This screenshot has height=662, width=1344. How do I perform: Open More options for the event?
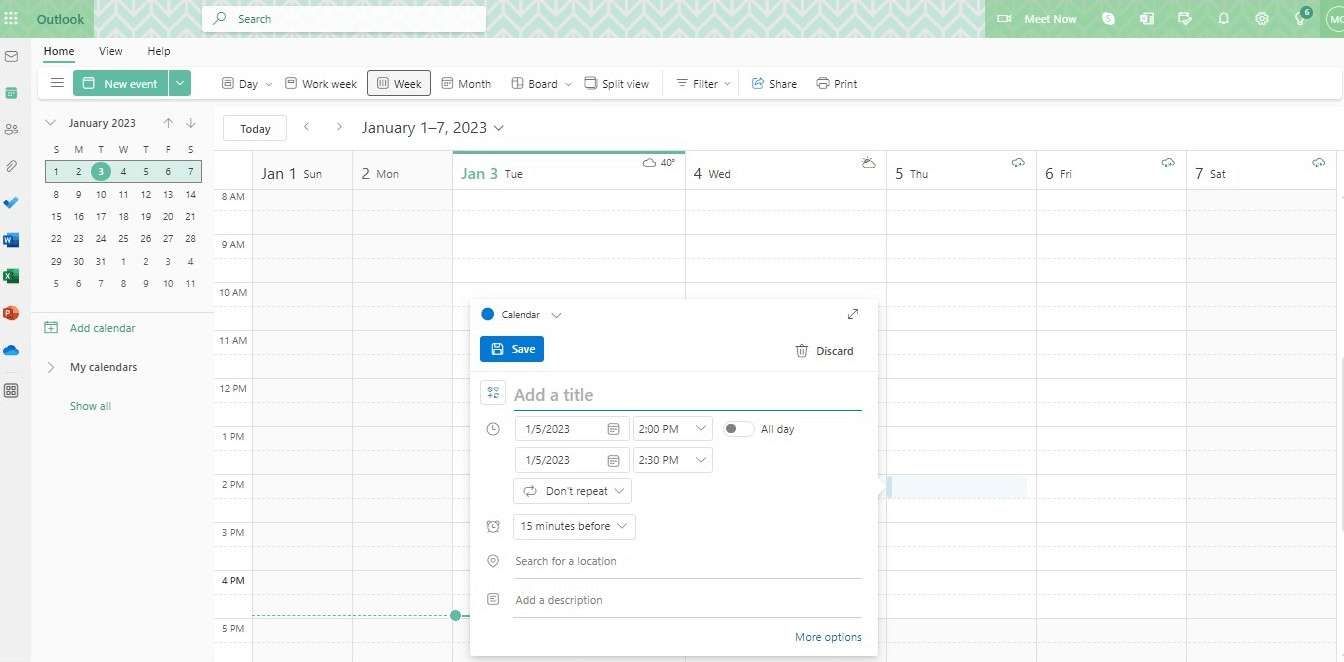point(828,637)
